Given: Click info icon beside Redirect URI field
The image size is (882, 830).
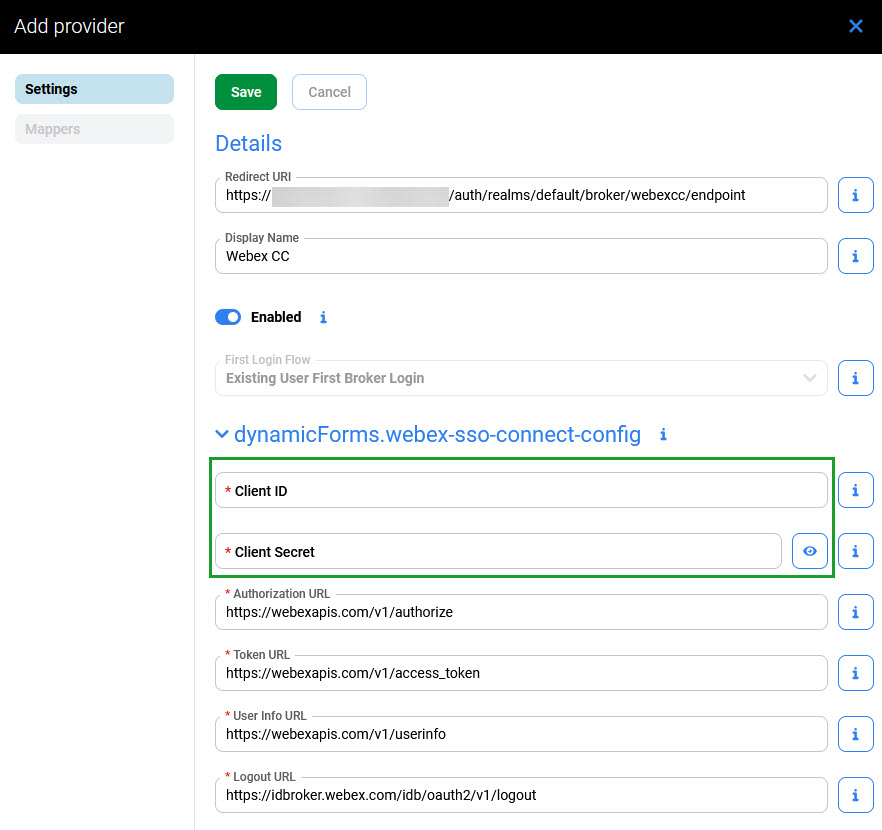Looking at the screenshot, I should pos(855,195).
